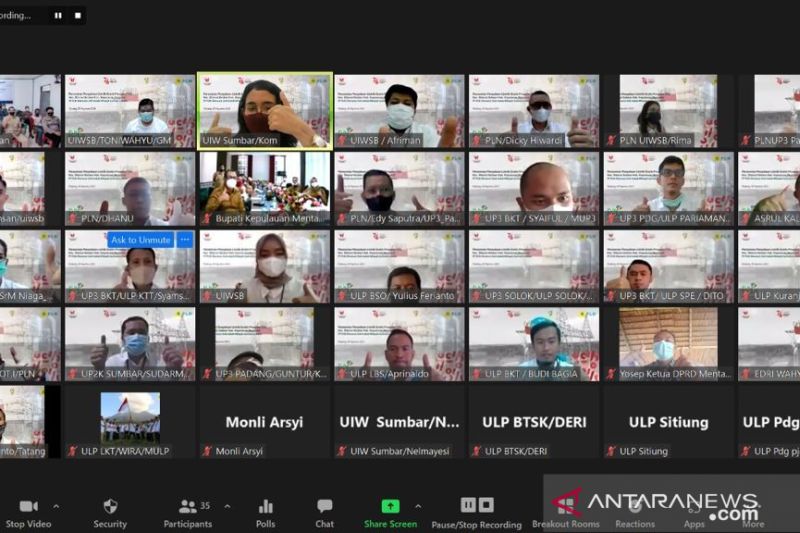Open the Participants panel
The image size is (800, 533).
[188, 513]
